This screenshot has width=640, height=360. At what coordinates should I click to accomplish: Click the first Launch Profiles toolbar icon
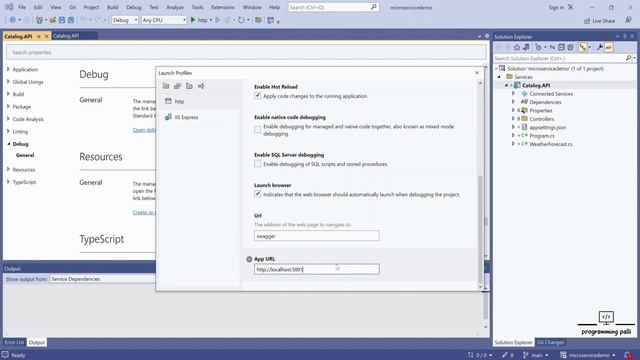click(166, 86)
